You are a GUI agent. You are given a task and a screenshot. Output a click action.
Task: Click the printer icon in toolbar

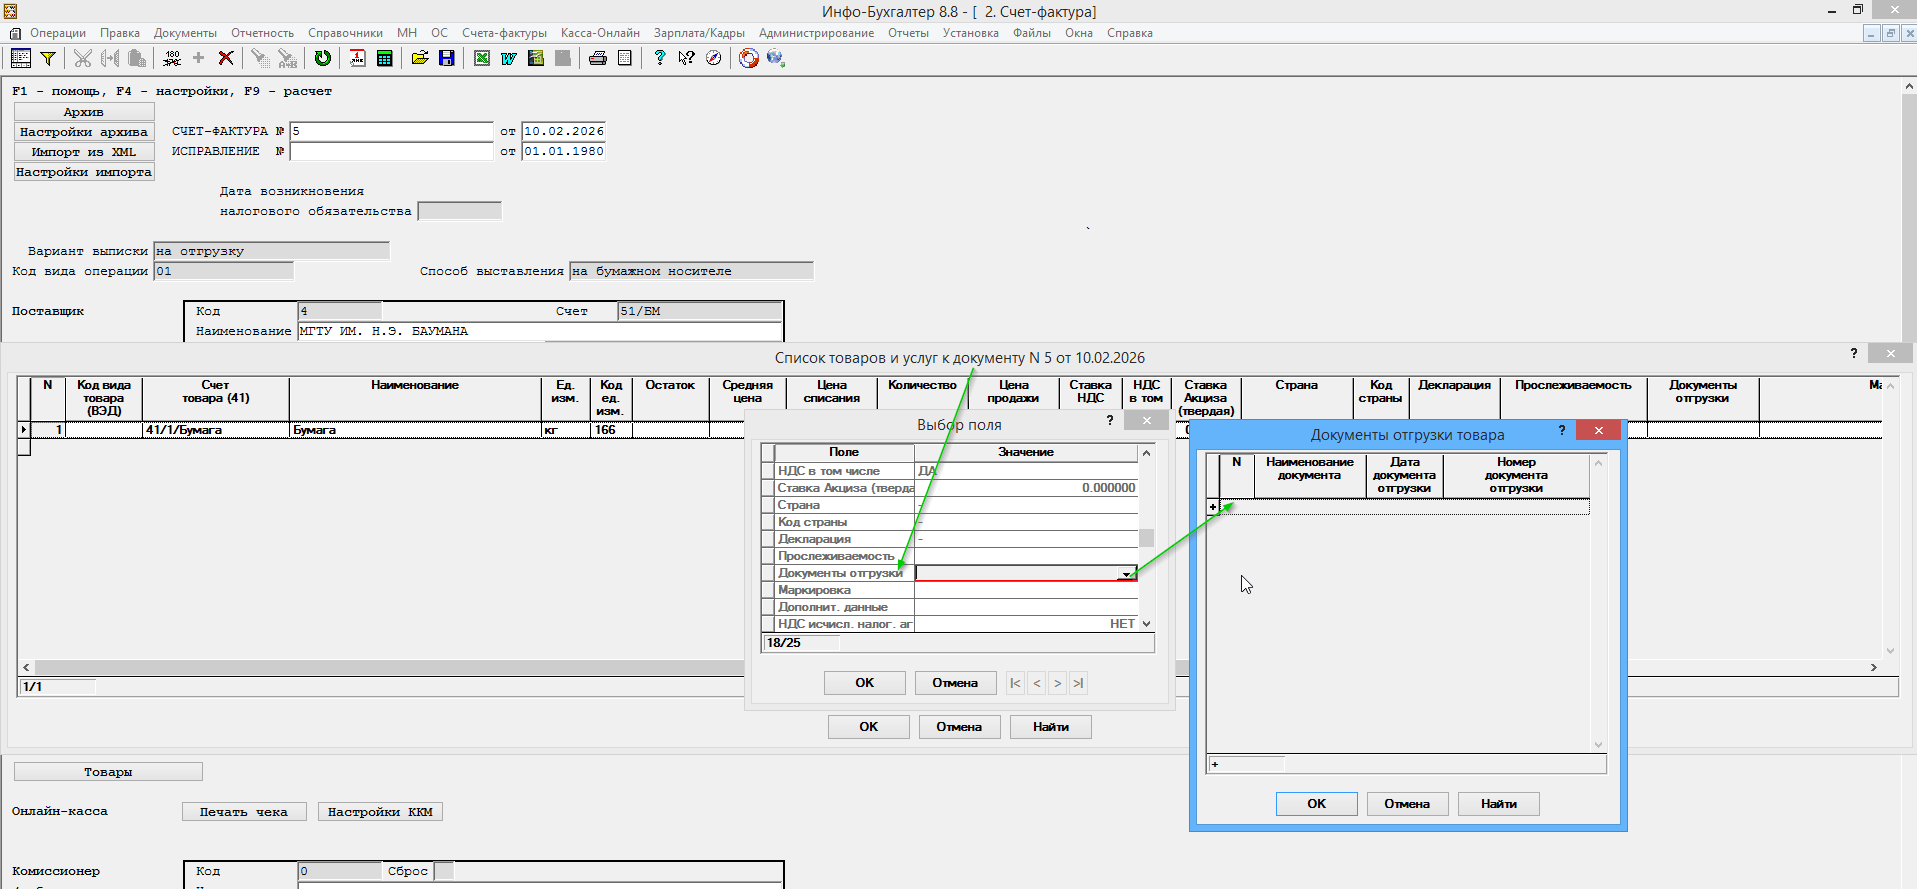598,58
